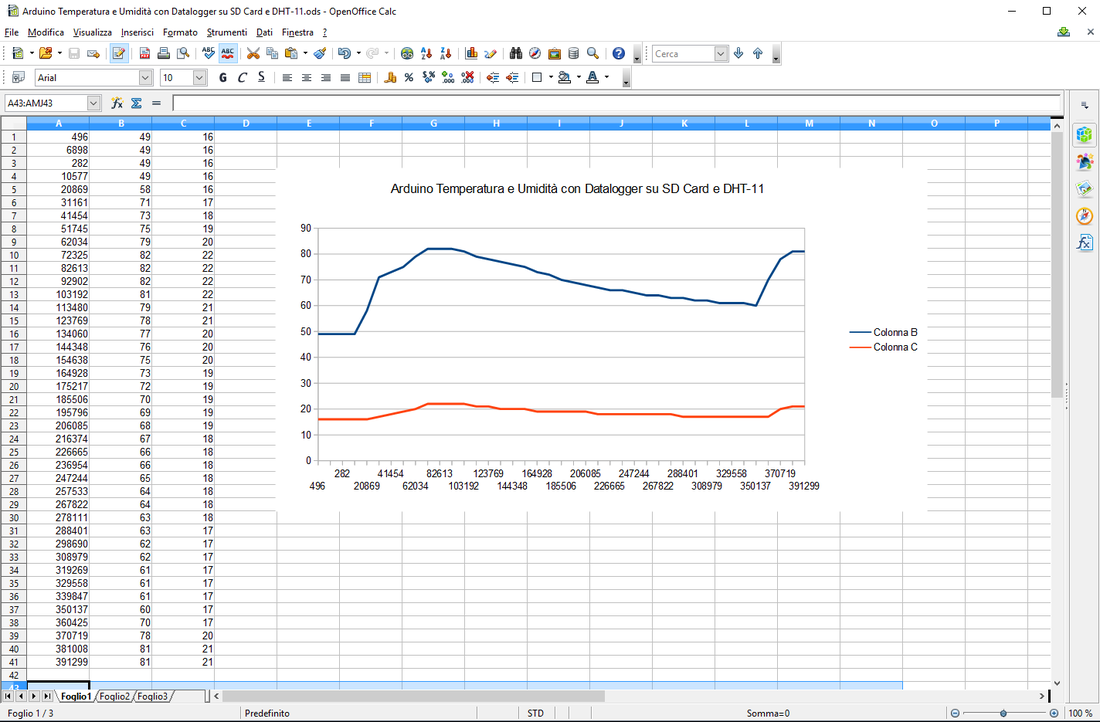Toggle Data Sources database icon

point(573,53)
